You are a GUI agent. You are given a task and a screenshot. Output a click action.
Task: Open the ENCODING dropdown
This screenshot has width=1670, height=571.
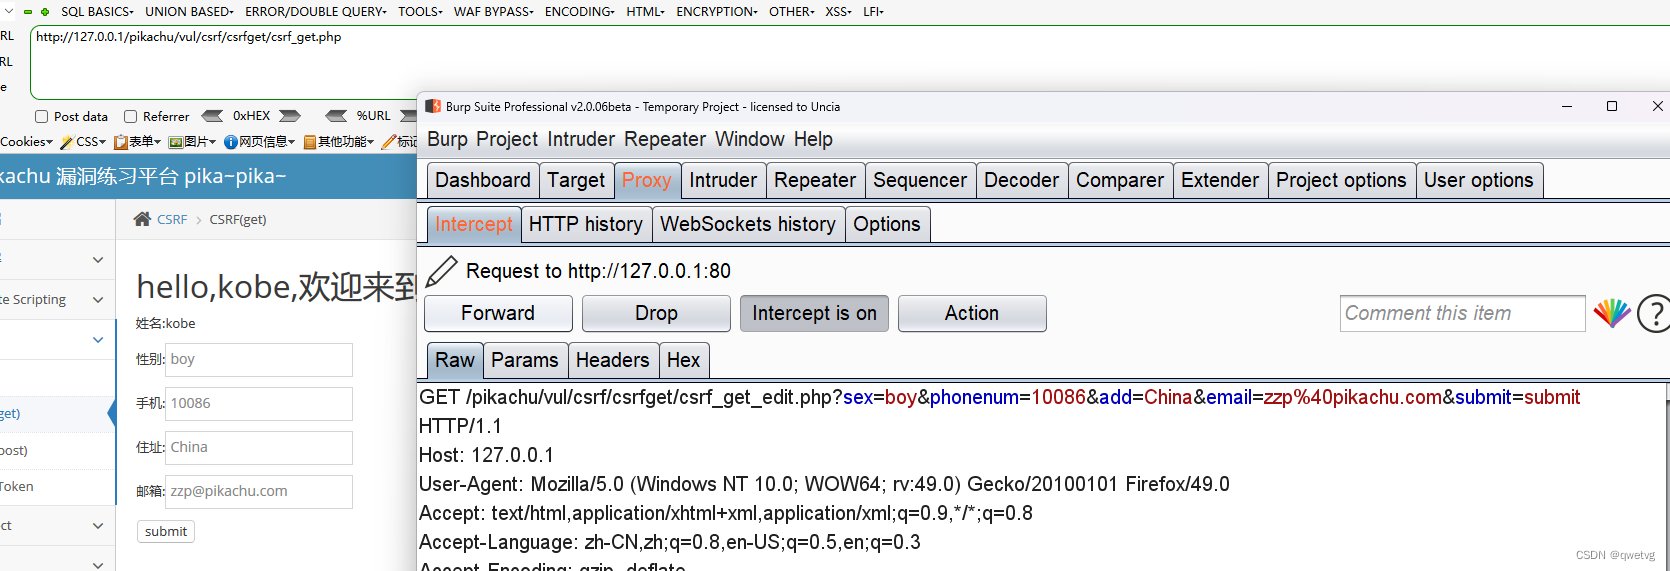(580, 12)
